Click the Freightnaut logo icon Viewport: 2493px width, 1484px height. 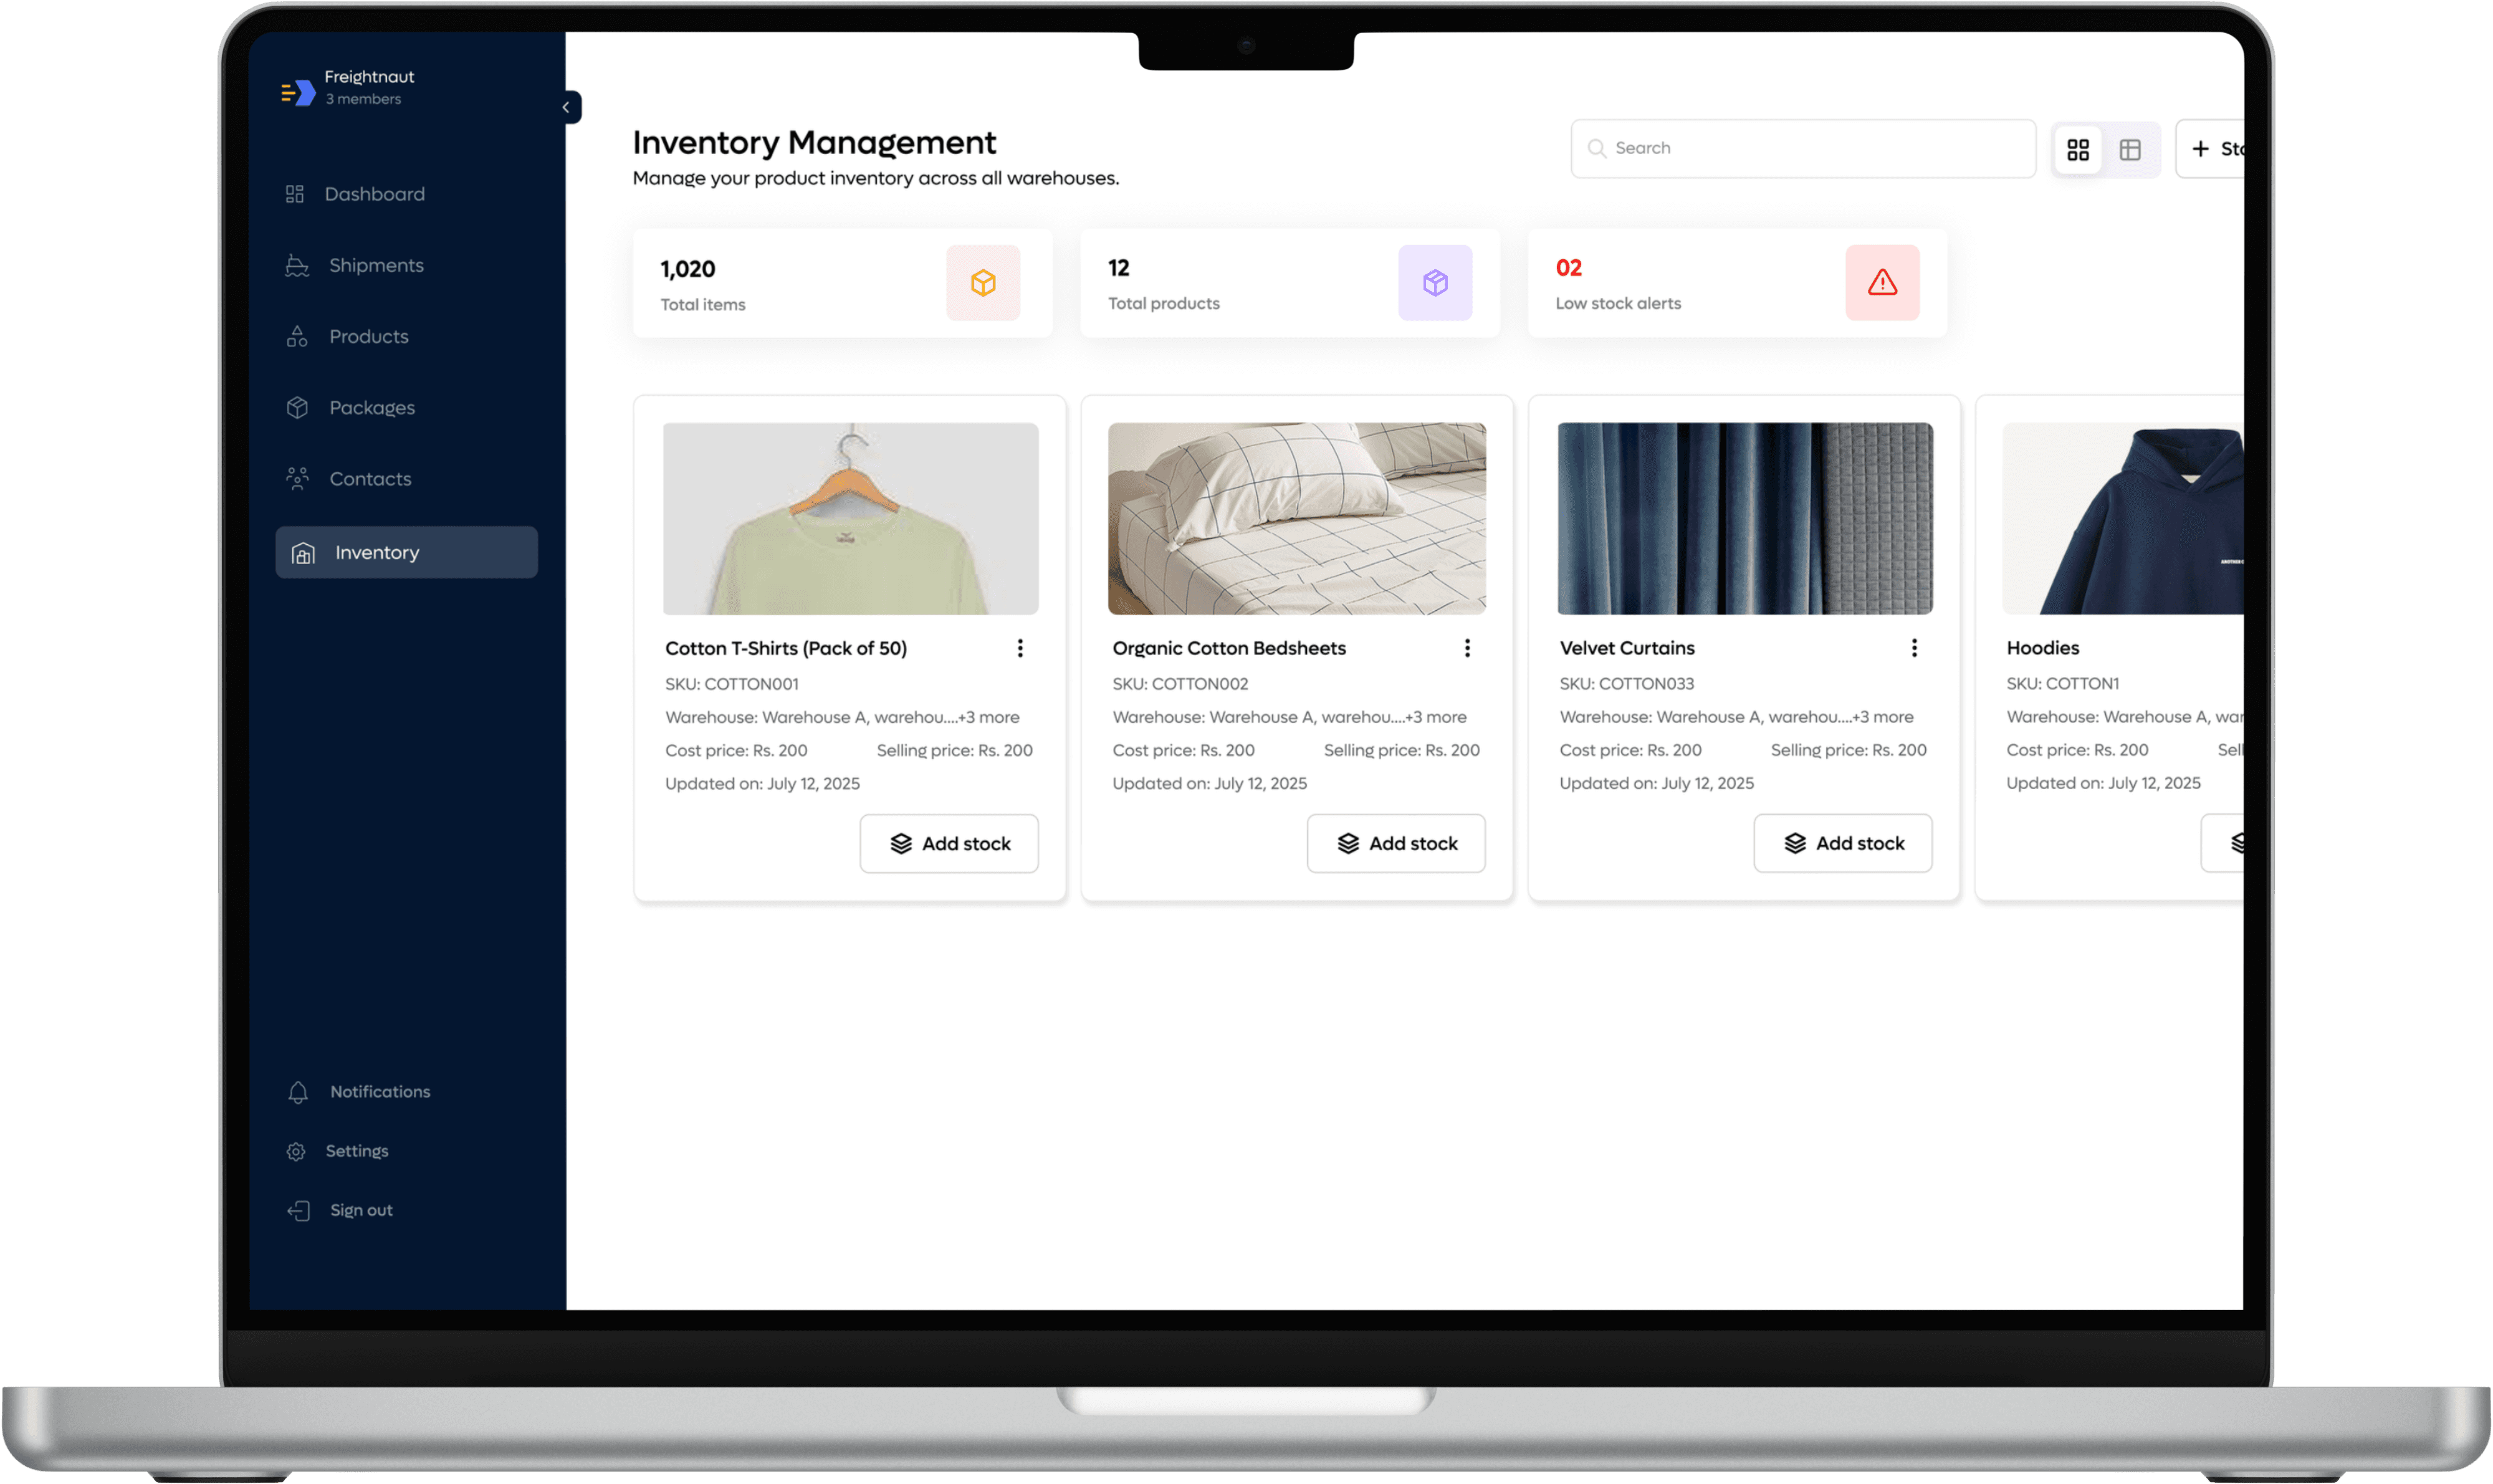point(298,93)
